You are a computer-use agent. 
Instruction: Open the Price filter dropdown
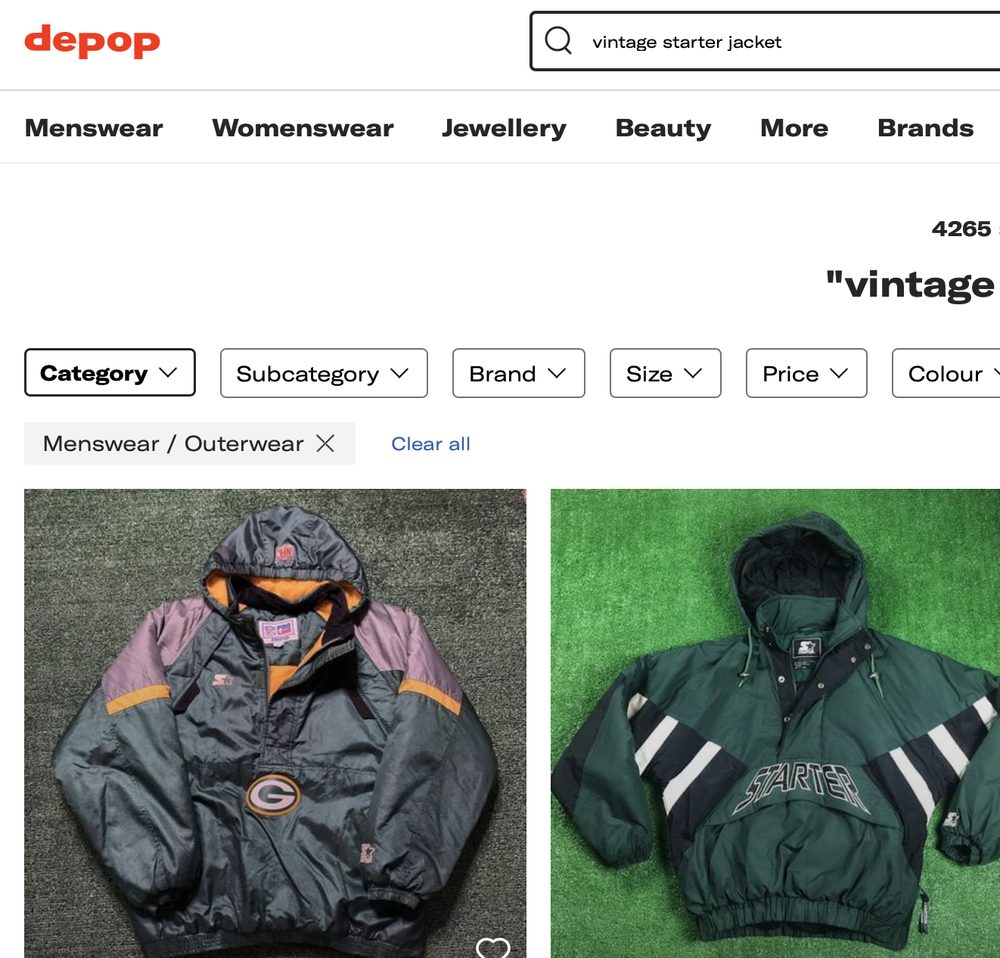tap(806, 373)
